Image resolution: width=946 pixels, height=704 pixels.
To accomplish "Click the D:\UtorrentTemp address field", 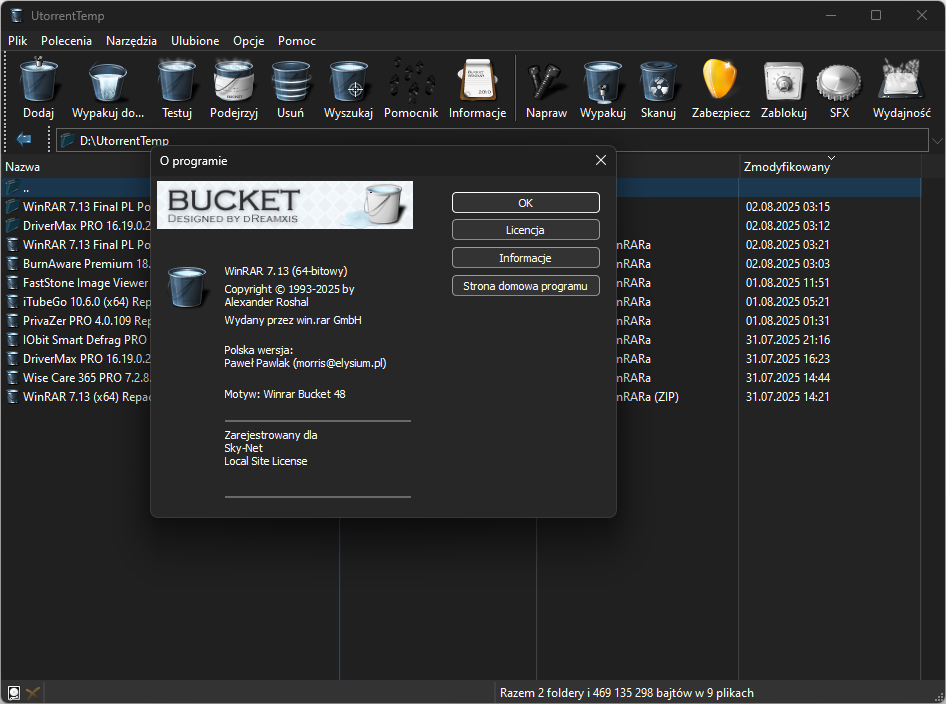I will pos(492,140).
